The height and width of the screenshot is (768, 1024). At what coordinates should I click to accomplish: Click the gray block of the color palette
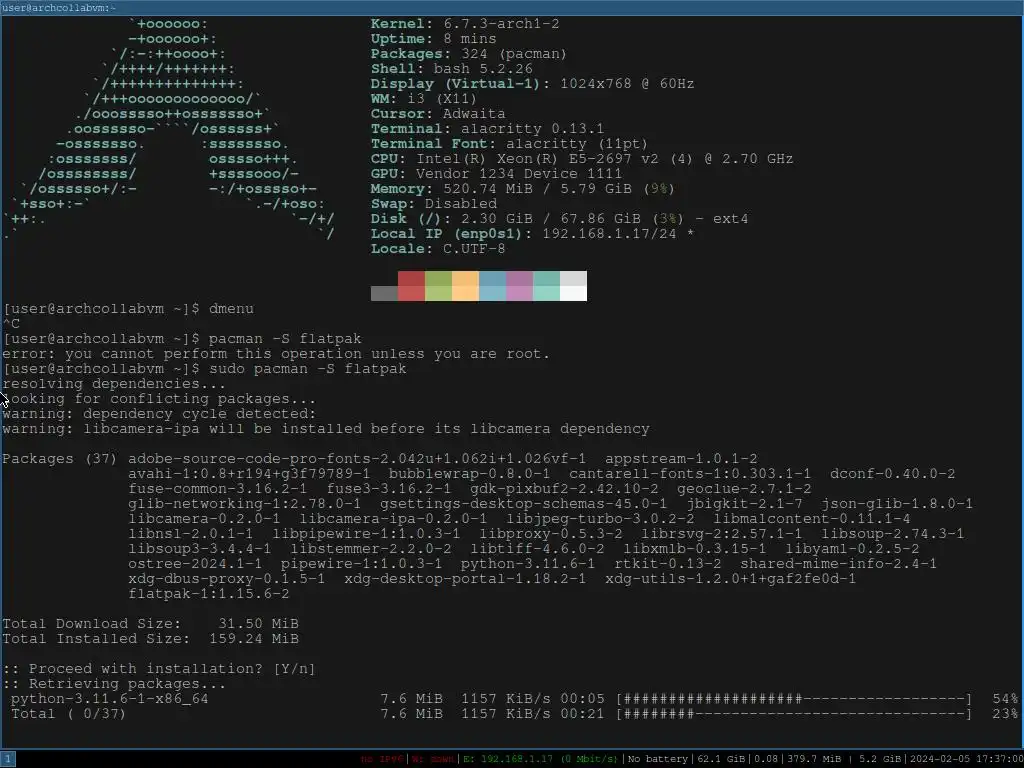384,293
